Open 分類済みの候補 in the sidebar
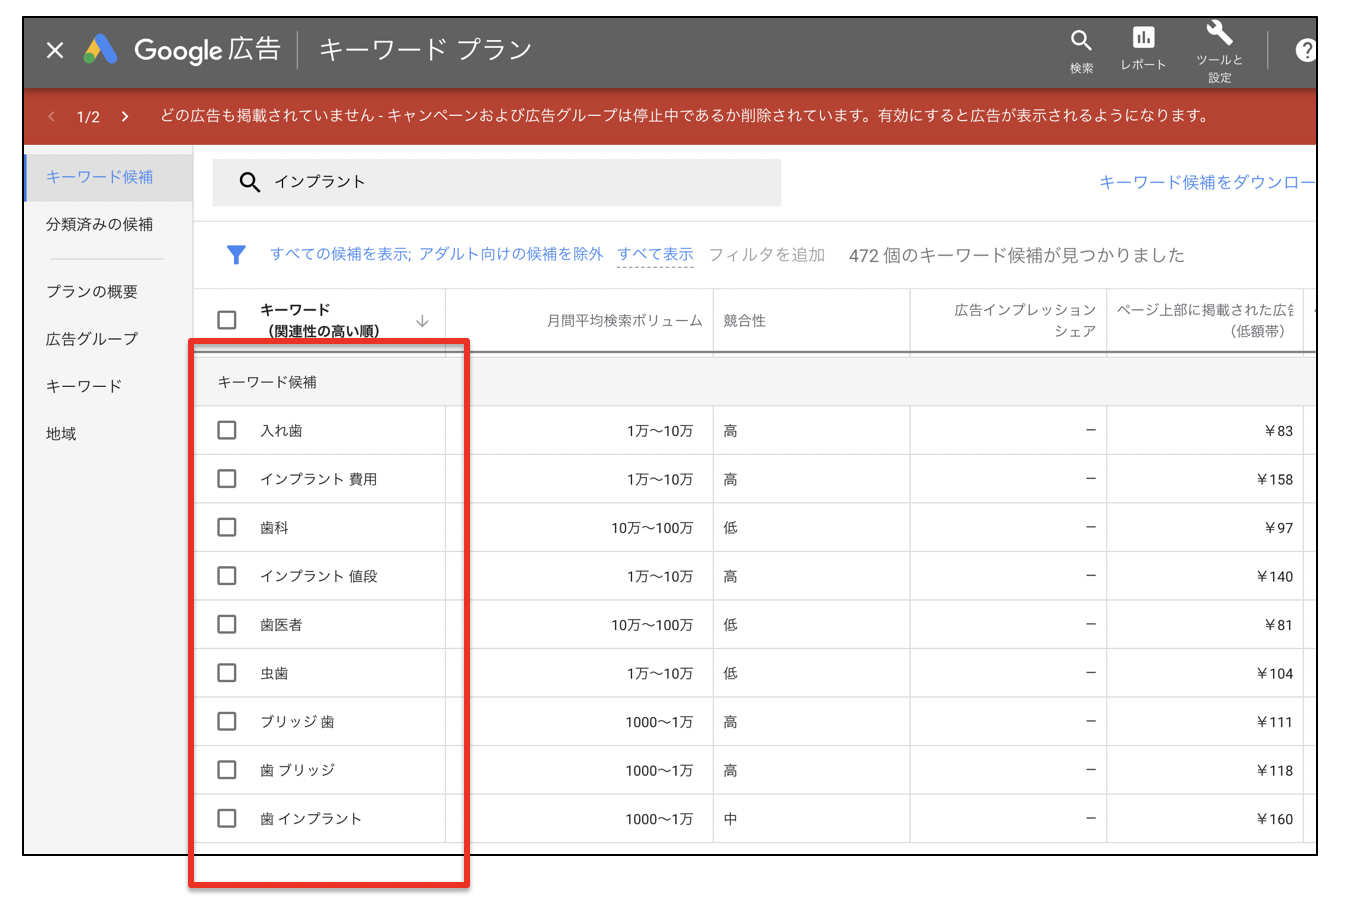Viewport: 1350px width, 916px height. (x=99, y=224)
